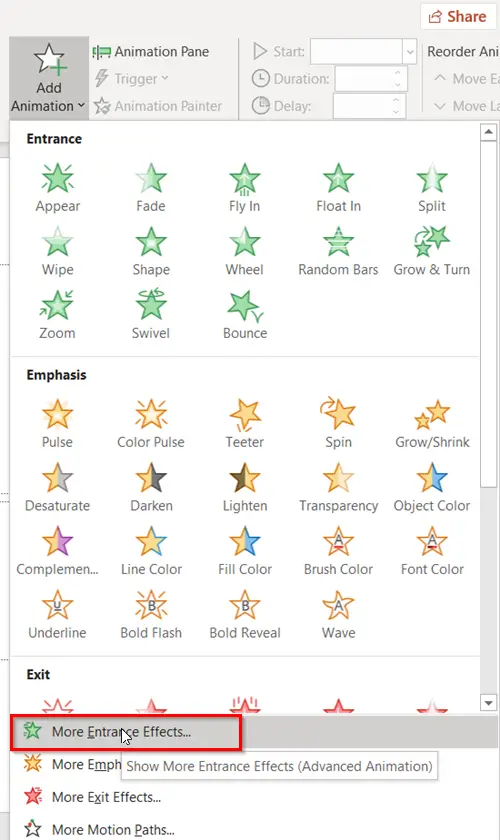The image size is (500, 840).
Task: Click the Share button
Action: pyautogui.click(x=458, y=17)
